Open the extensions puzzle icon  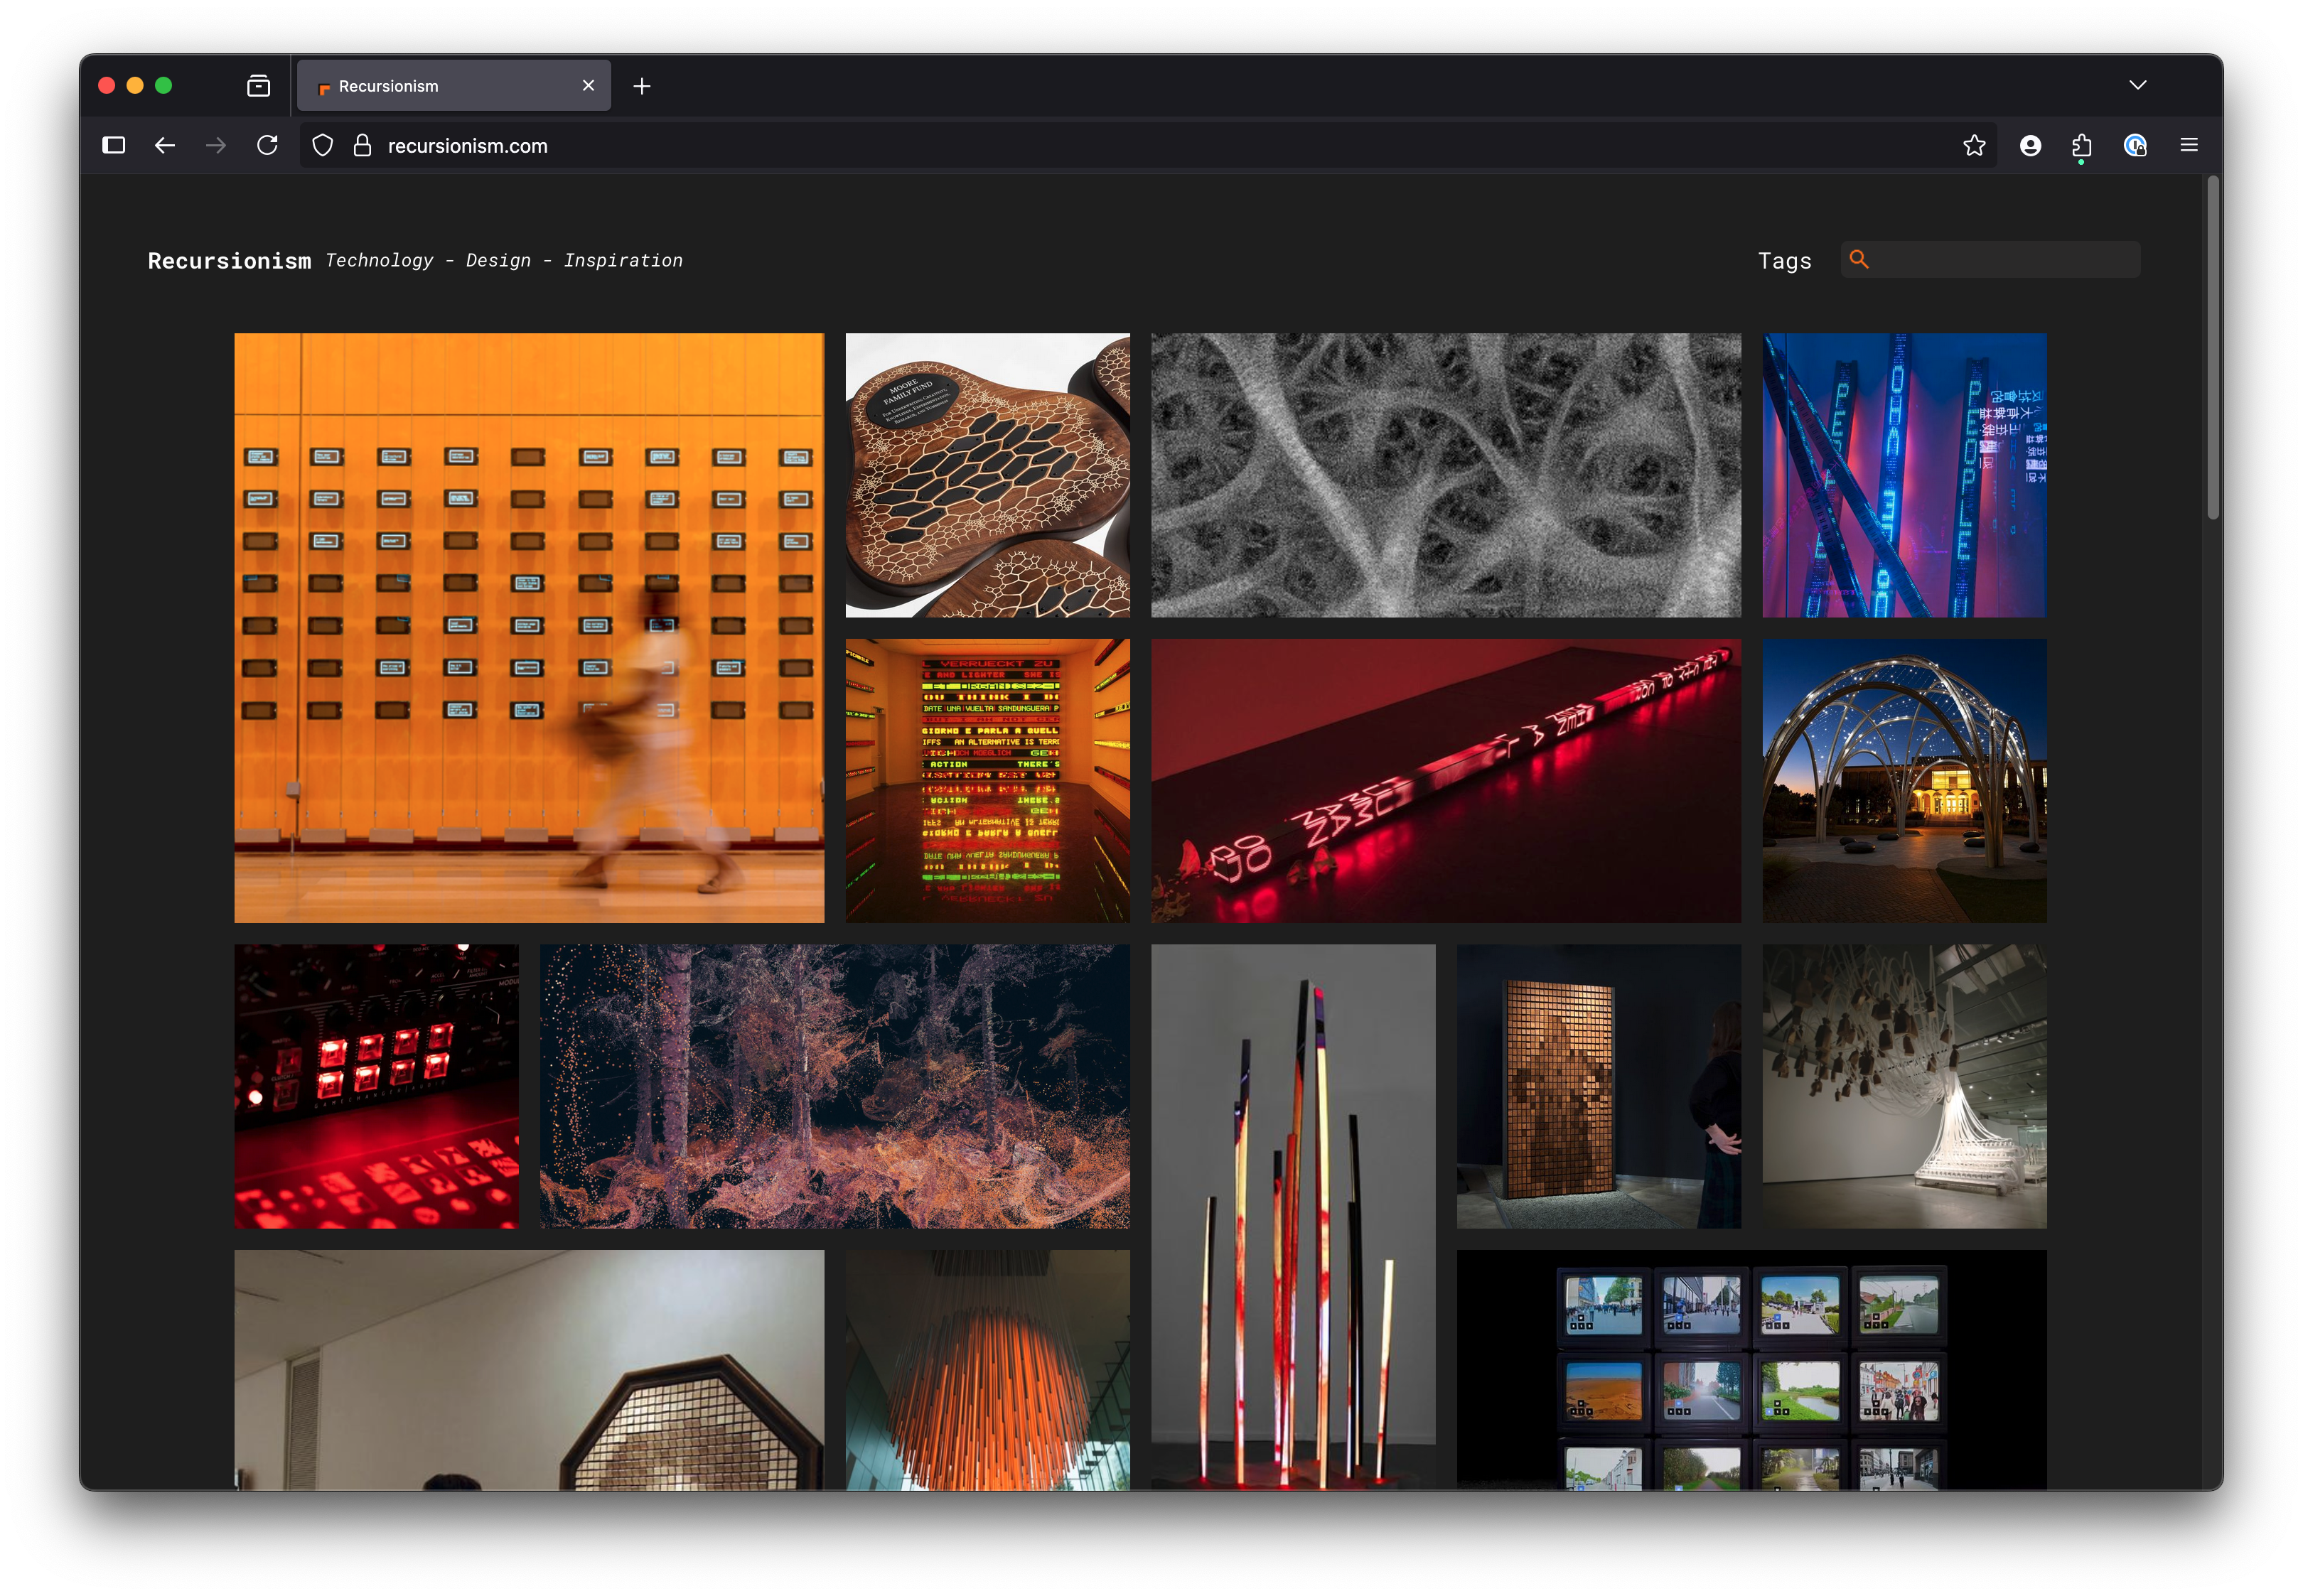[x=2081, y=146]
